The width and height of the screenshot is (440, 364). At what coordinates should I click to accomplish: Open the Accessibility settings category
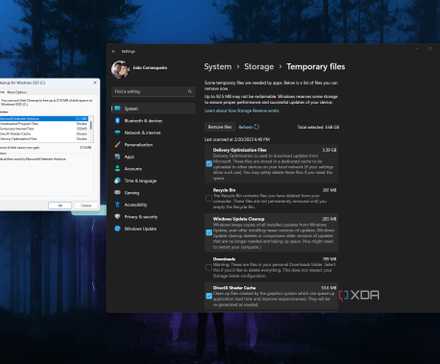tap(153, 205)
